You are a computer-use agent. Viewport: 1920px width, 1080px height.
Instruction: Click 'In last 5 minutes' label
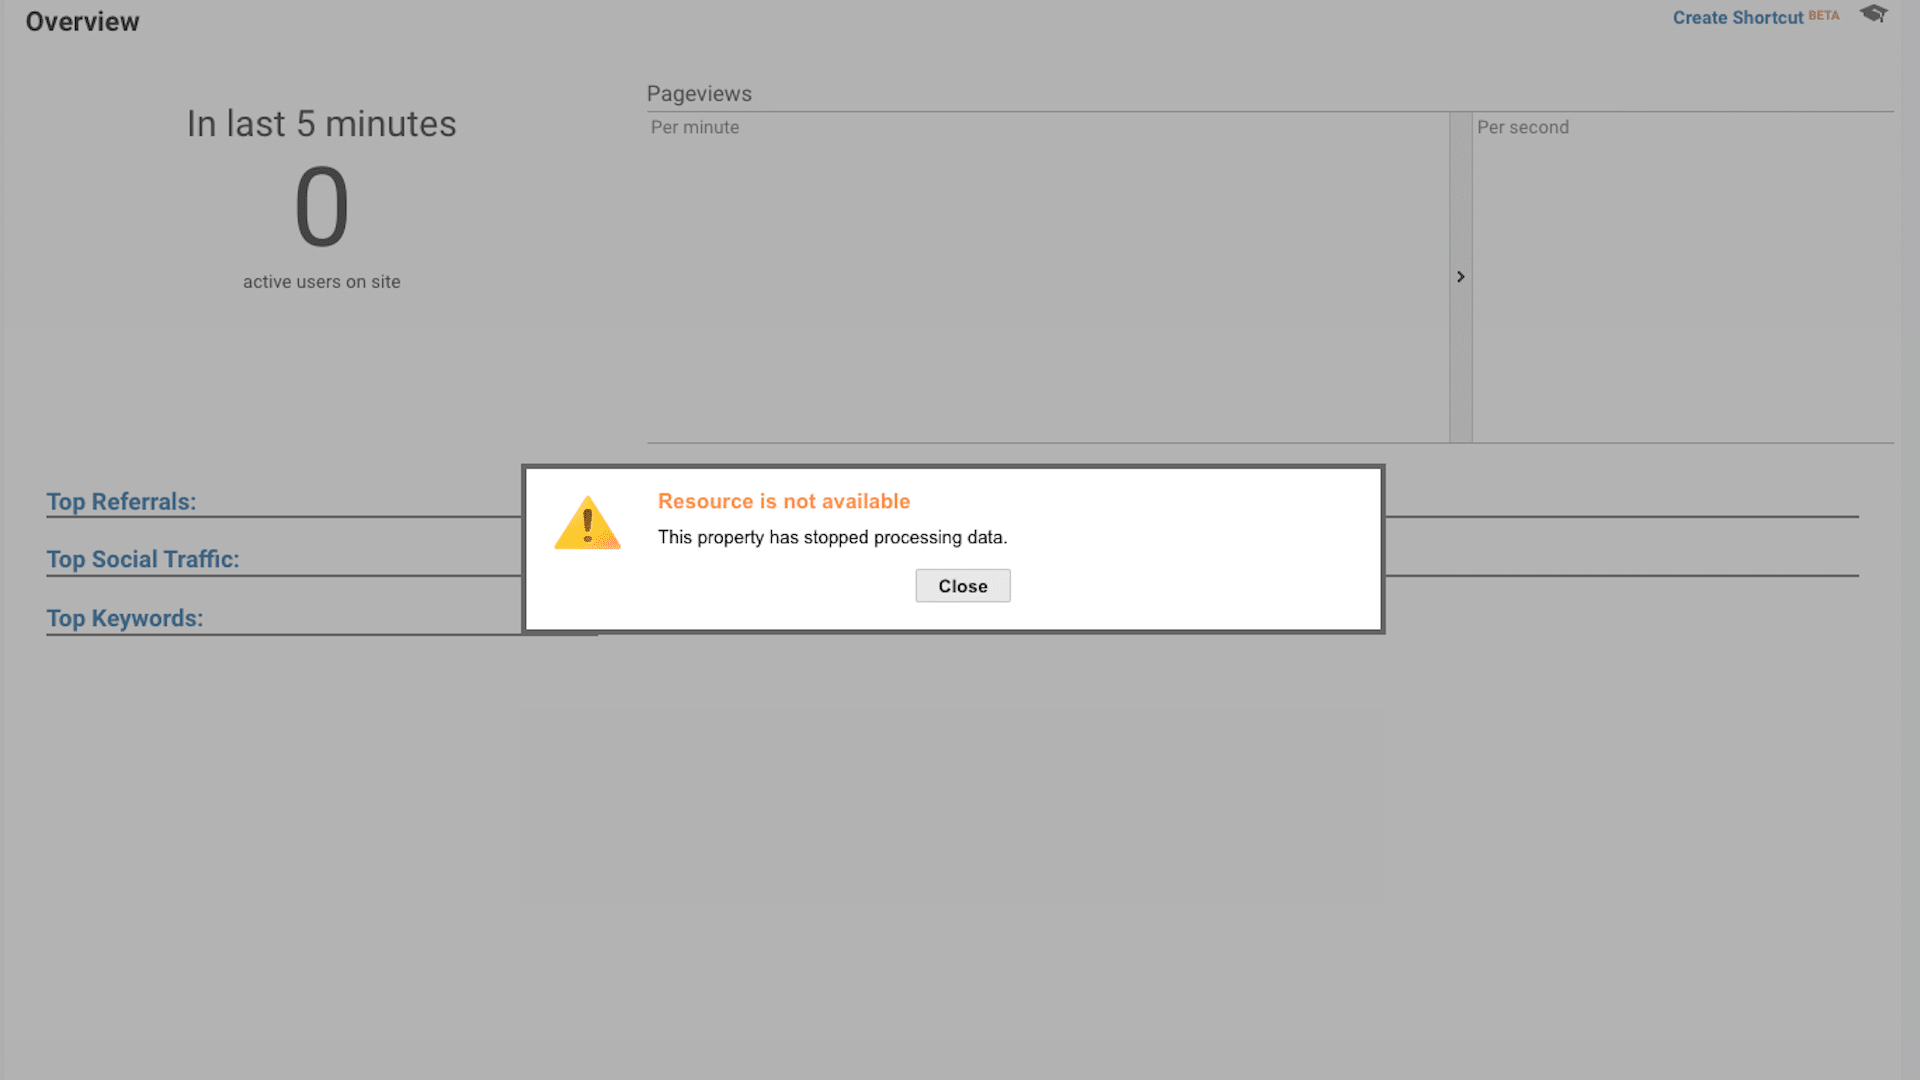(321, 123)
